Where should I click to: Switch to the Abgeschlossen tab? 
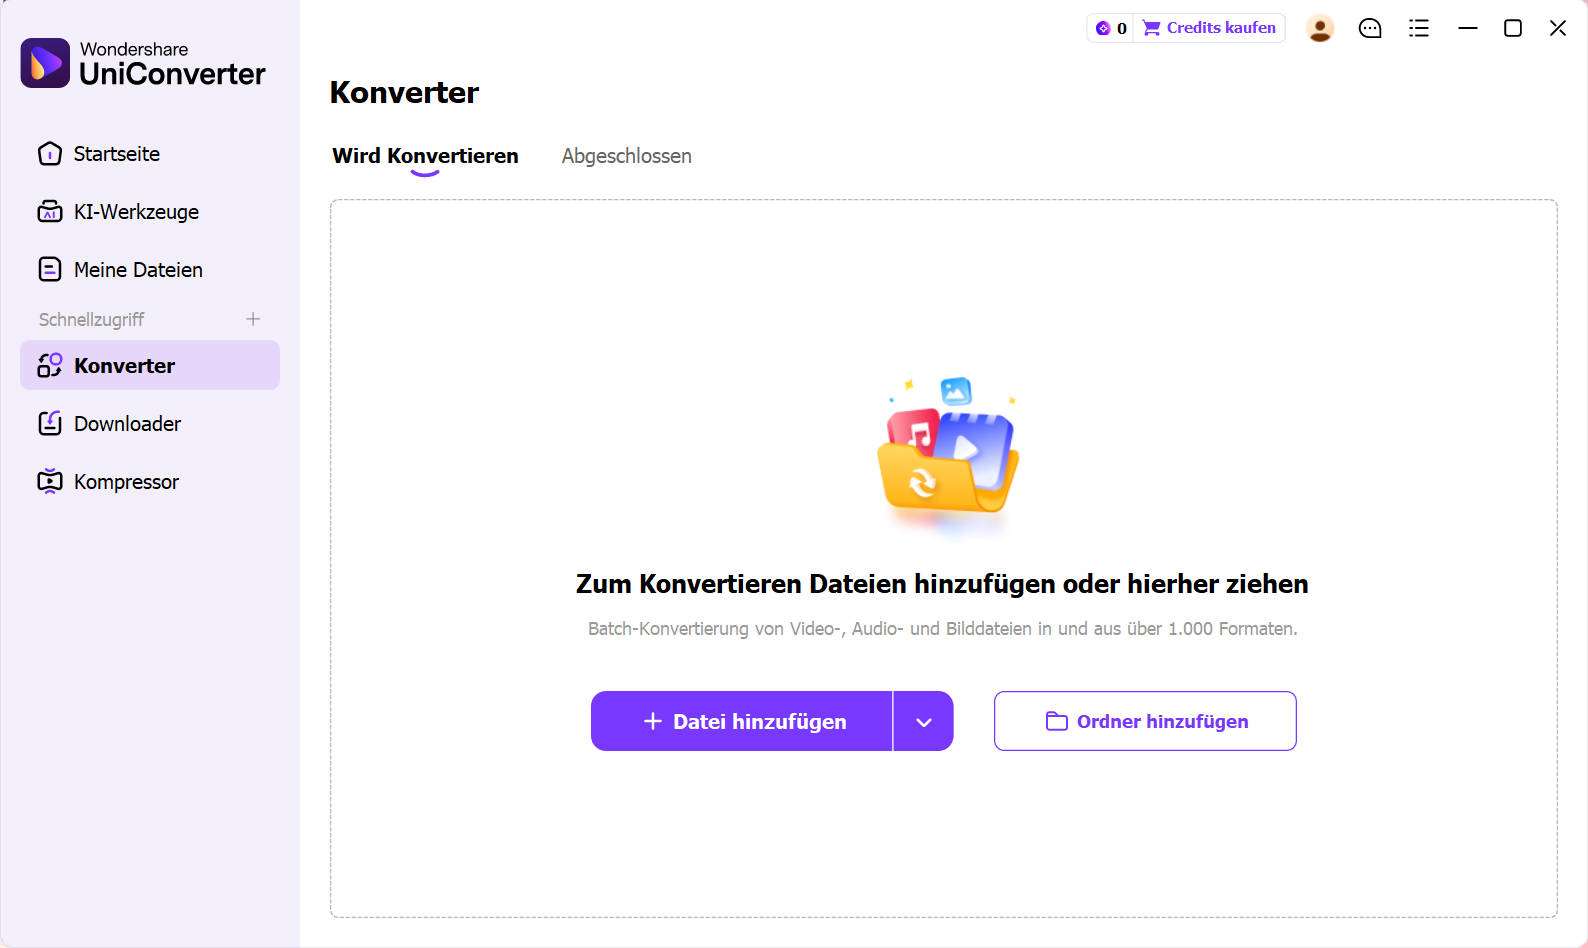point(626,156)
